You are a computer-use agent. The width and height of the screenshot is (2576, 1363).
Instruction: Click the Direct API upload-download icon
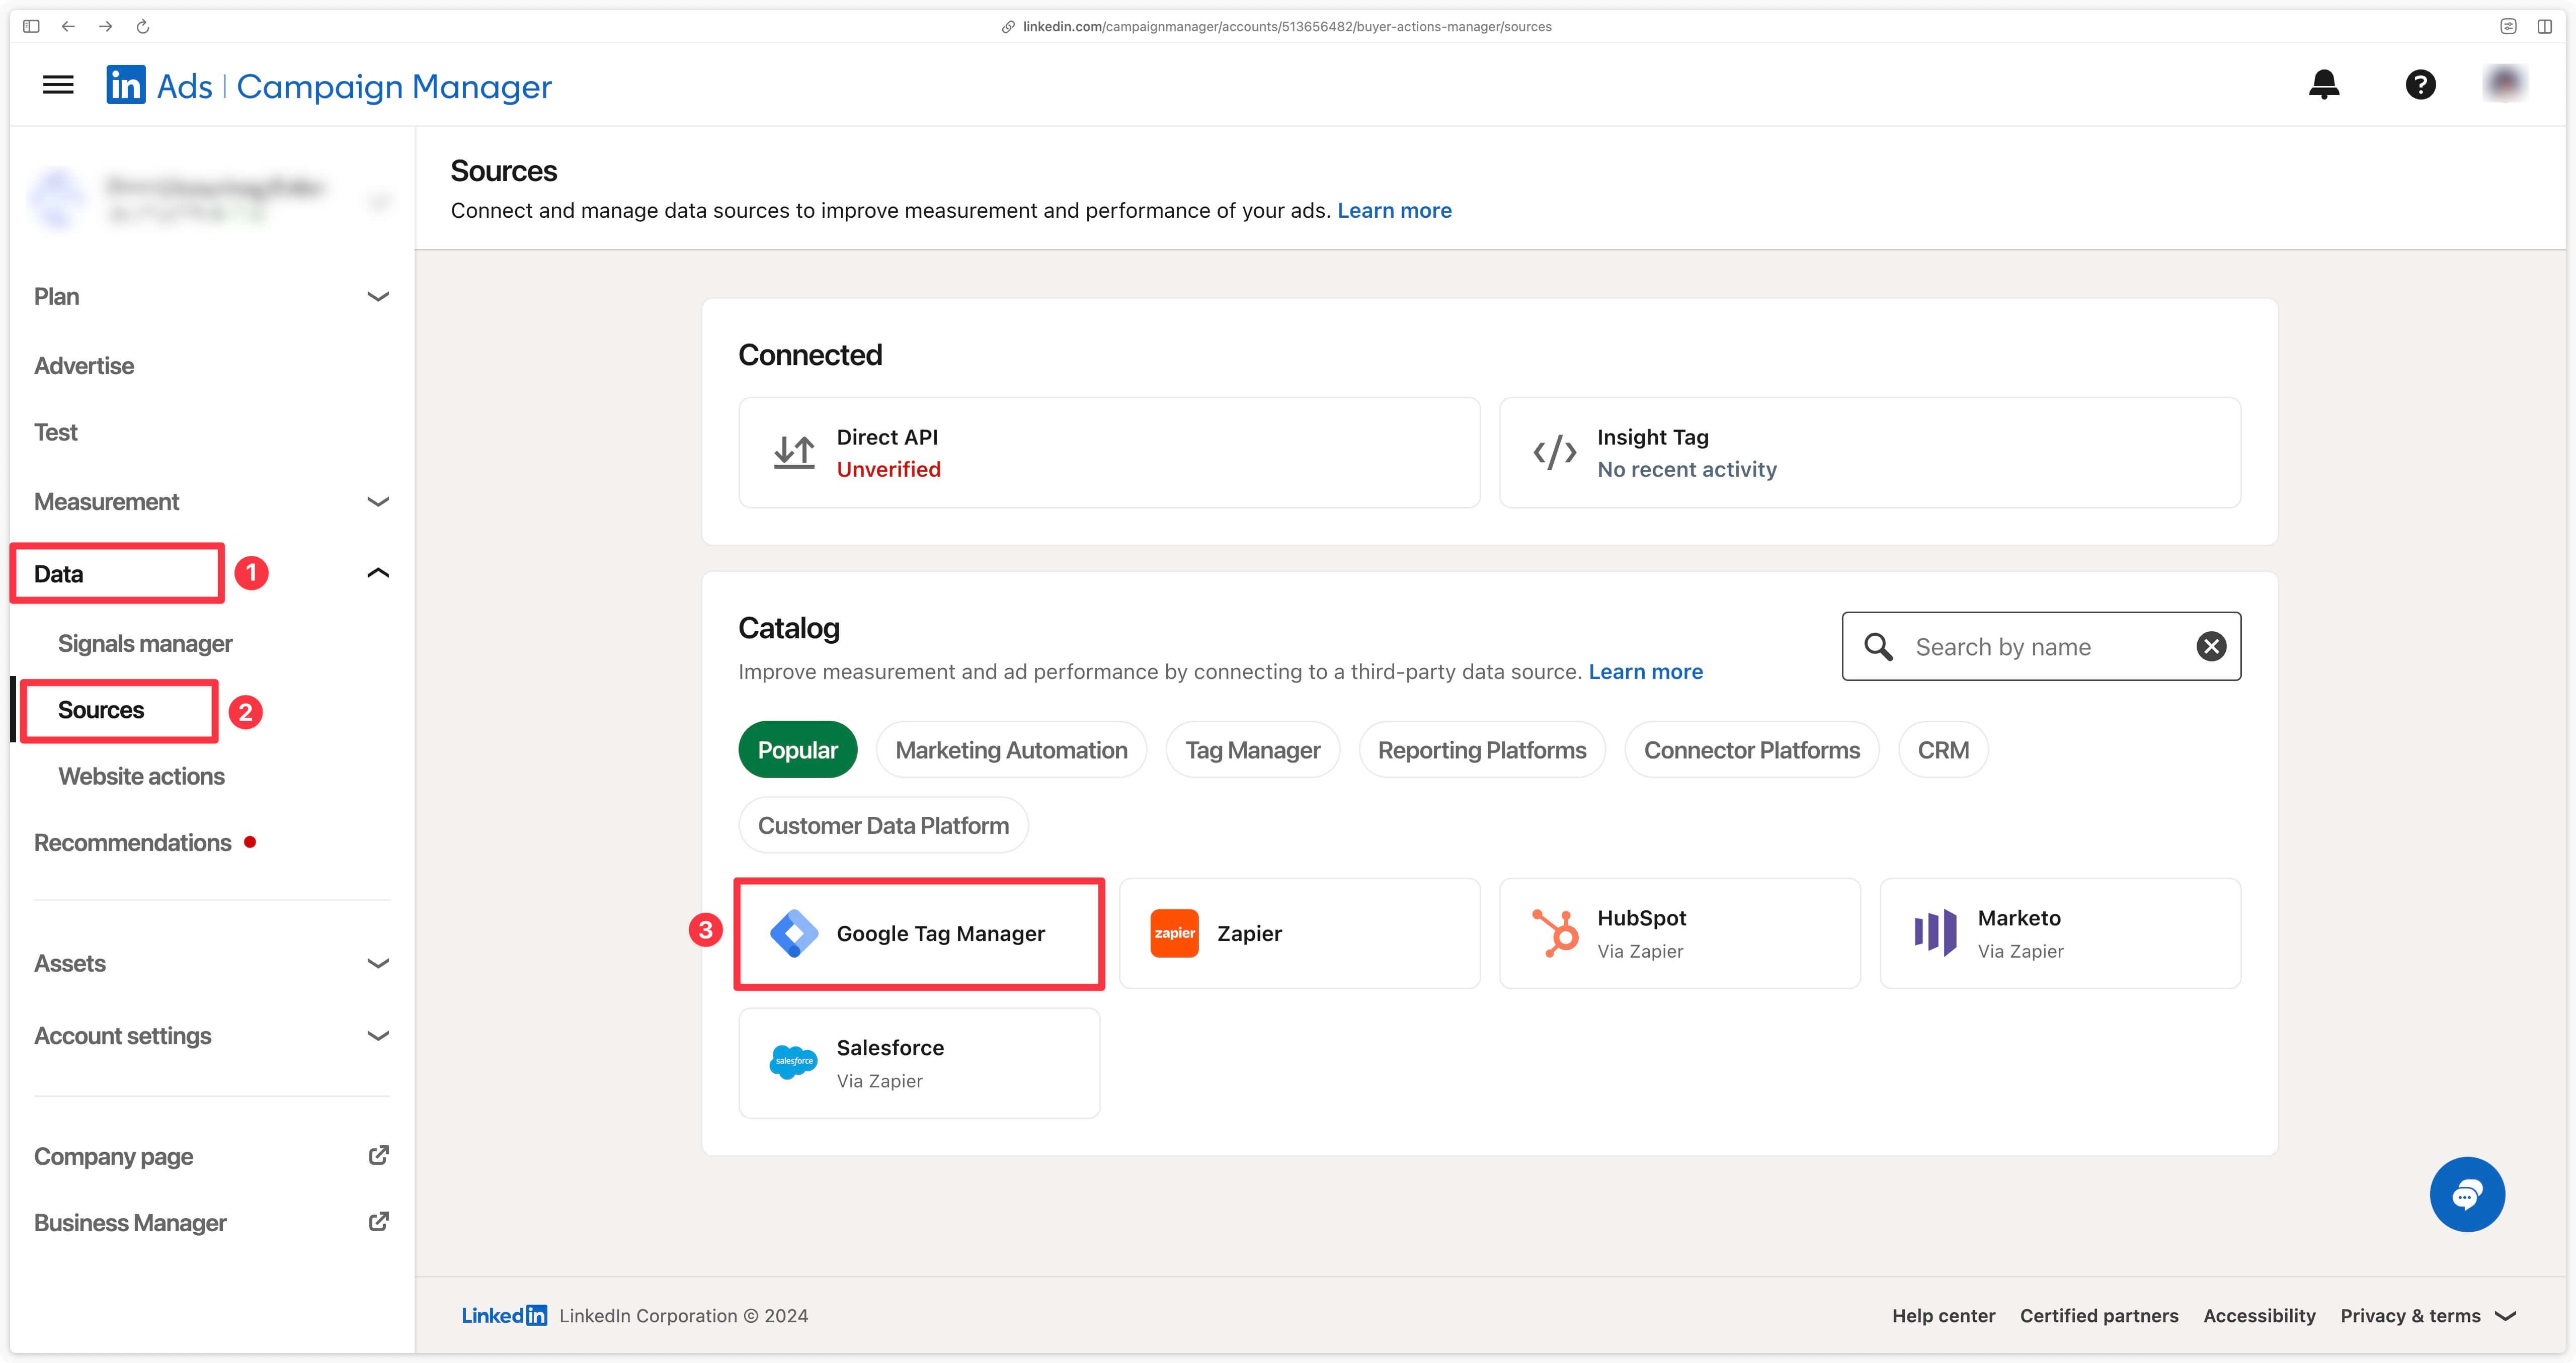794,452
